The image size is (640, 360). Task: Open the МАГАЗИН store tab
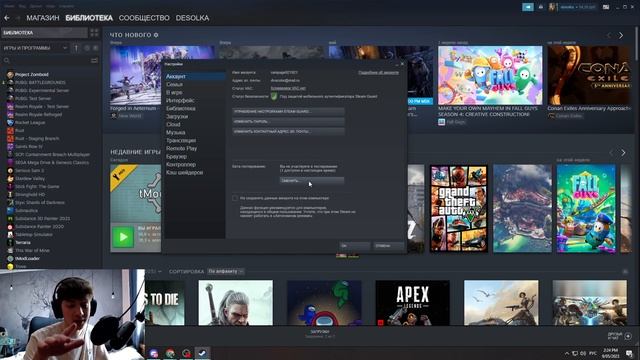pyautogui.click(x=43, y=18)
